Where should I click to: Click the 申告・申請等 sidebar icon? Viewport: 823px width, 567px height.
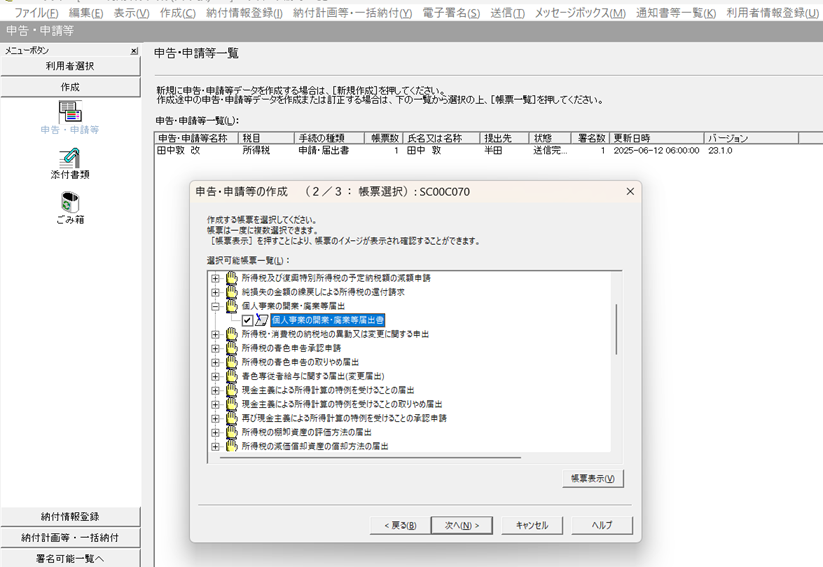(69, 111)
